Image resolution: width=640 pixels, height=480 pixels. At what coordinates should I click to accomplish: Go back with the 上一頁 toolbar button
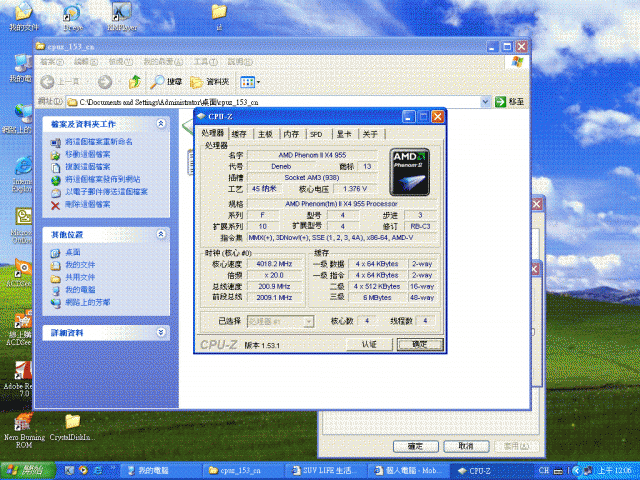(60, 82)
